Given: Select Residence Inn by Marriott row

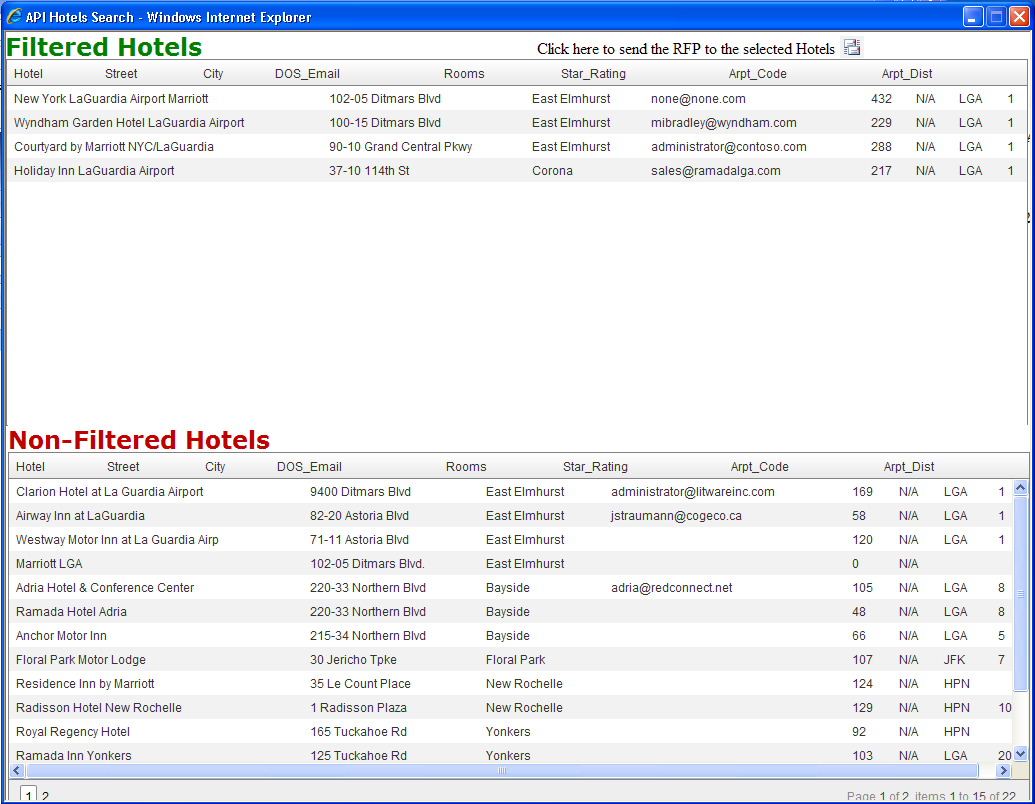Looking at the screenshot, I should 511,683.
